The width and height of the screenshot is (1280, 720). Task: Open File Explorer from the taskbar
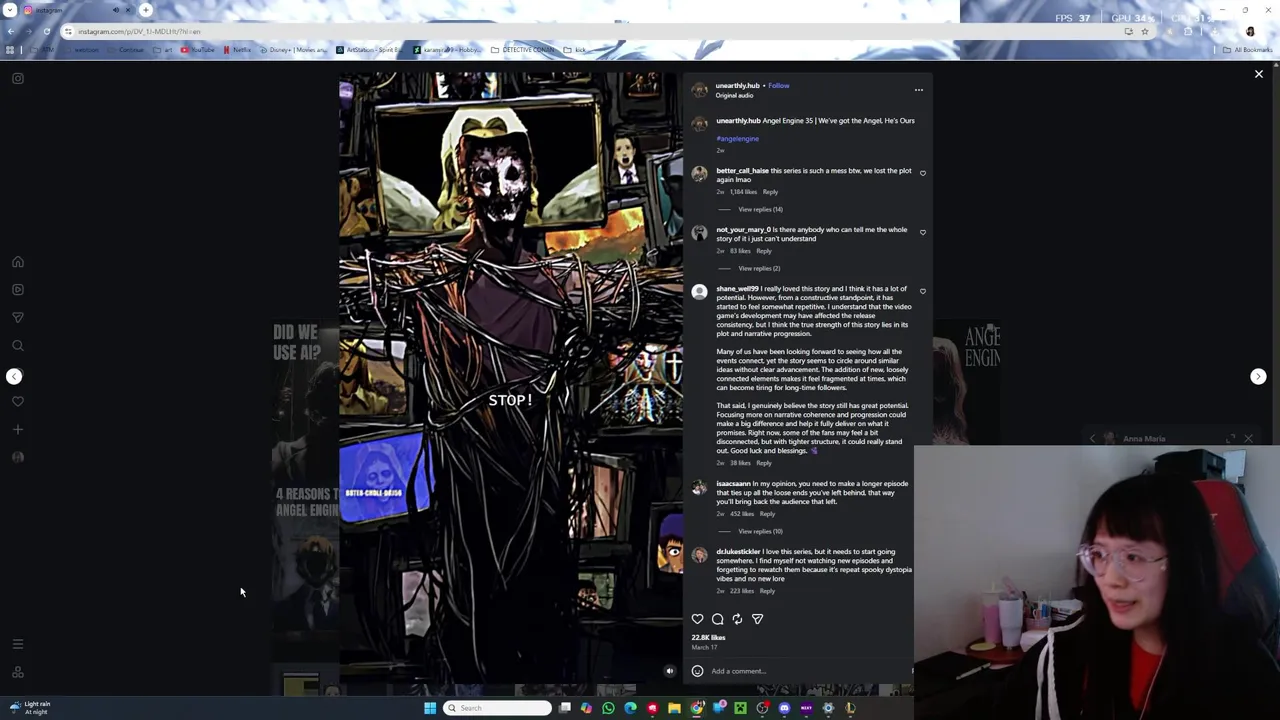[x=674, y=708]
